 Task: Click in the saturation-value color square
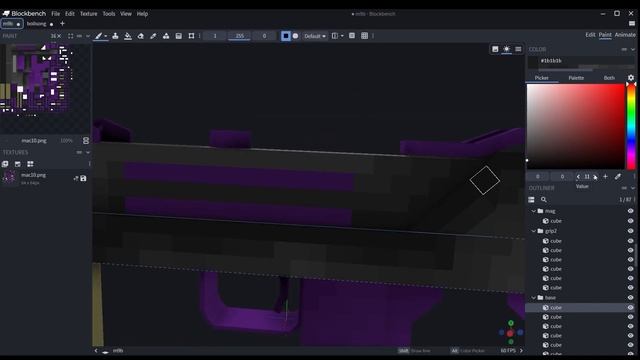point(576,127)
